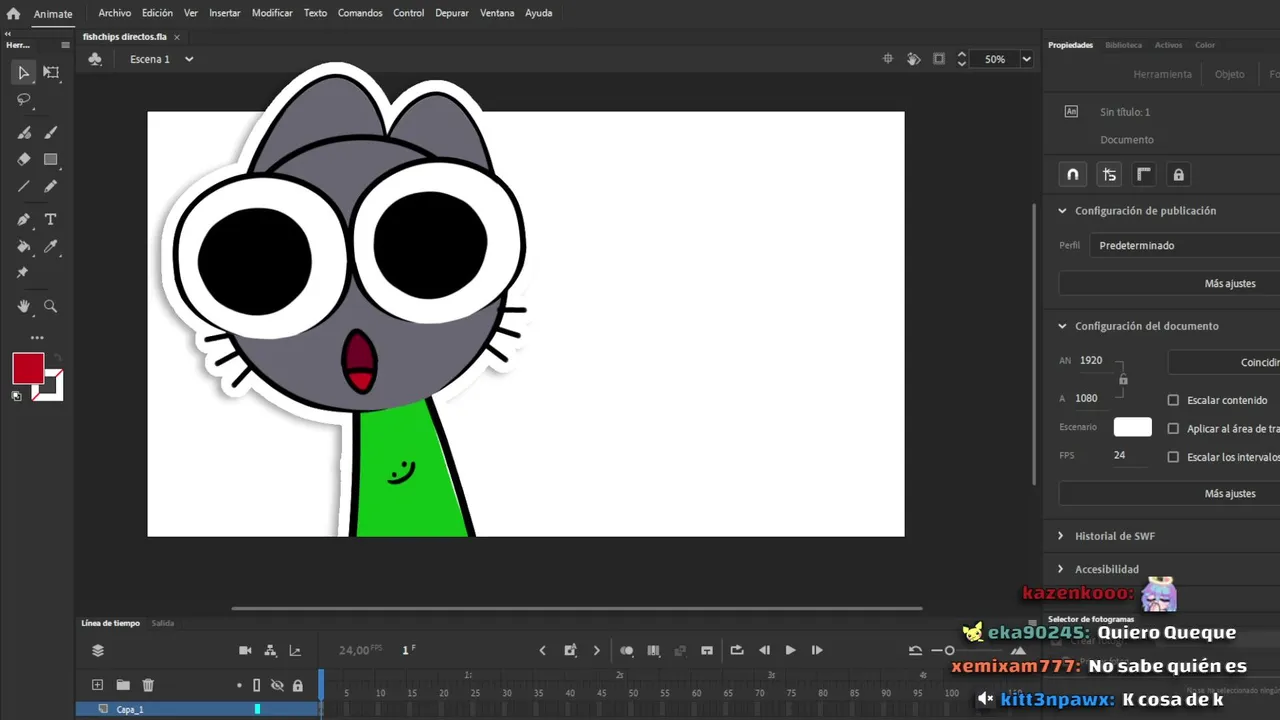This screenshot has height=720, width=1280.
Task: Select the Eraser tool
Action: pyautogui.click(x=24, y=159)
